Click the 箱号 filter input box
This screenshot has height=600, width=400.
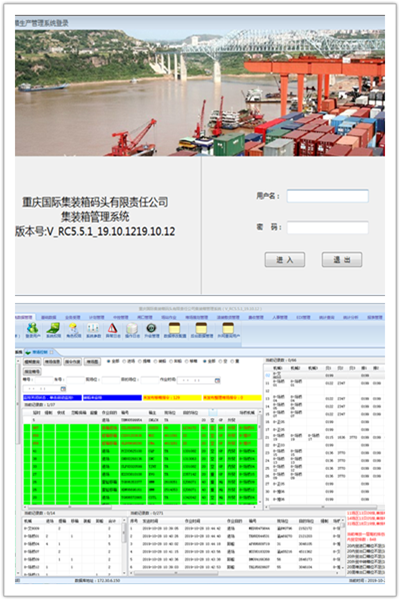coord(43,380)
